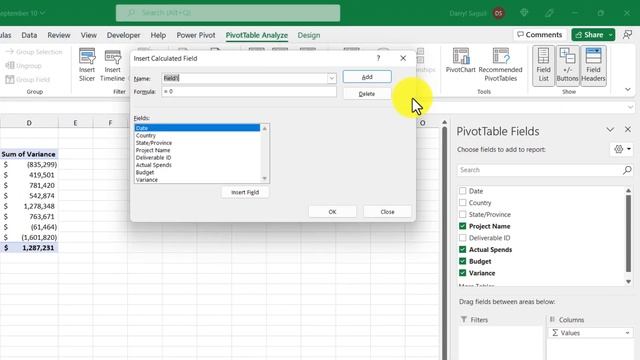The height and width of the screenshot is (360, 640).
Task: Switch to the PivotTable Analyze tab
Action: tap(256, 35)
